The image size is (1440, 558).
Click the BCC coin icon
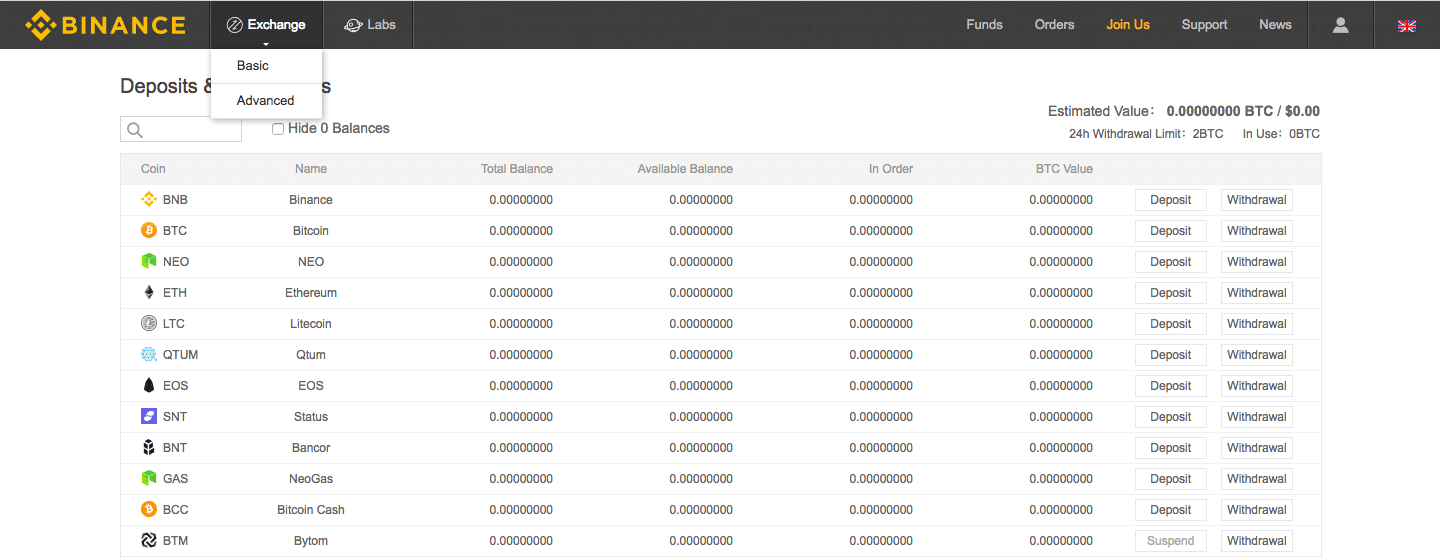point(149,510)
